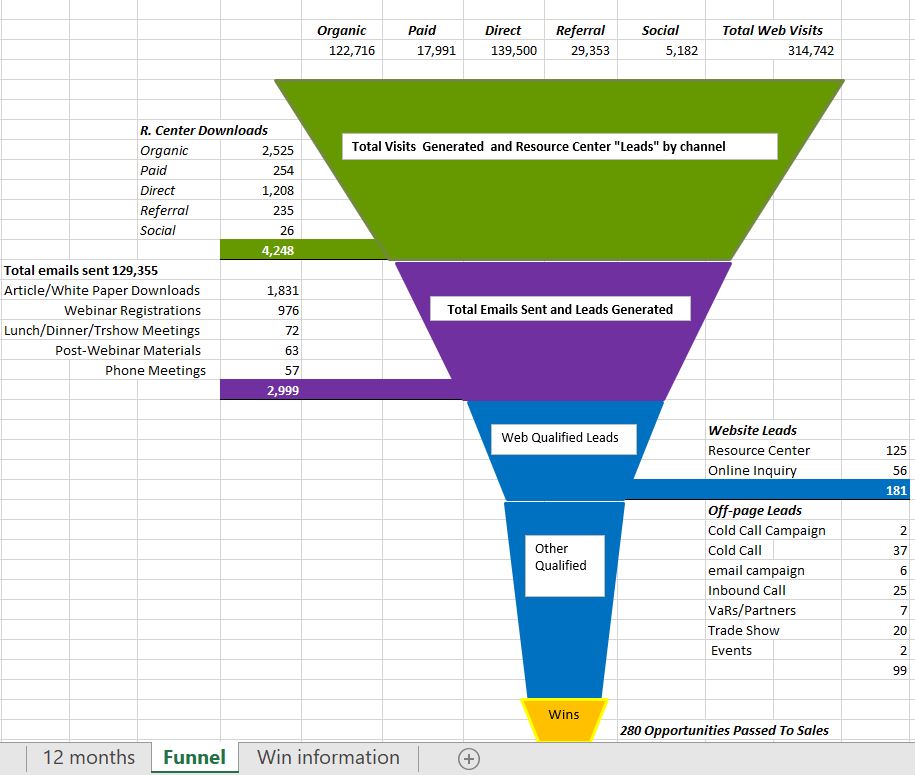Select the orange Wins funnel shape
Viewport: 915px width, 775px height.
coord(564,722)
